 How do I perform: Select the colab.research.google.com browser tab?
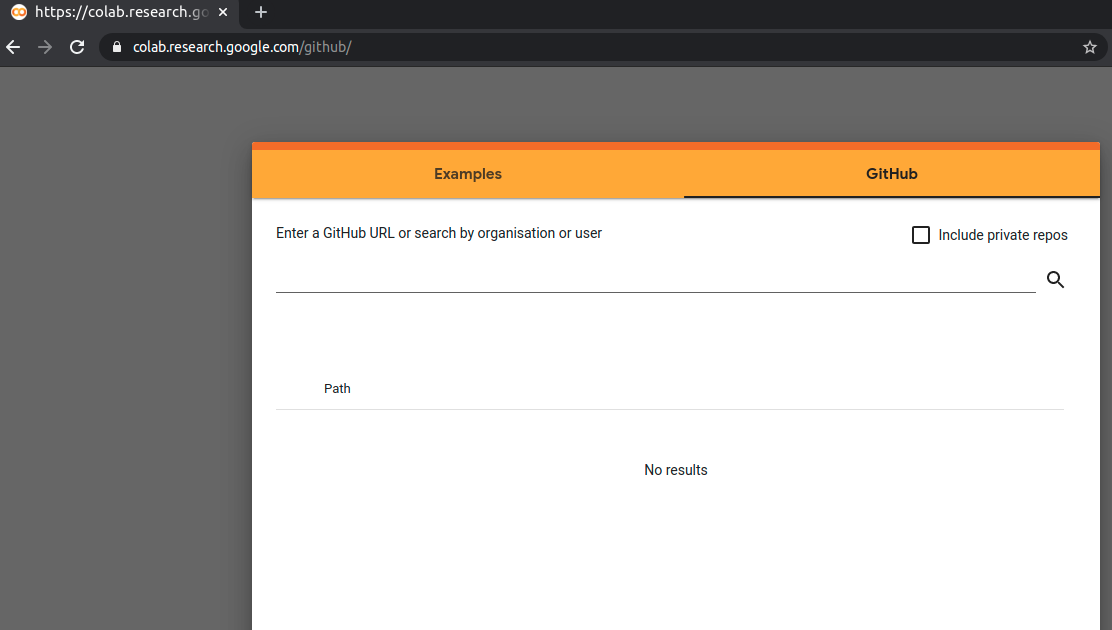(120, 12)
